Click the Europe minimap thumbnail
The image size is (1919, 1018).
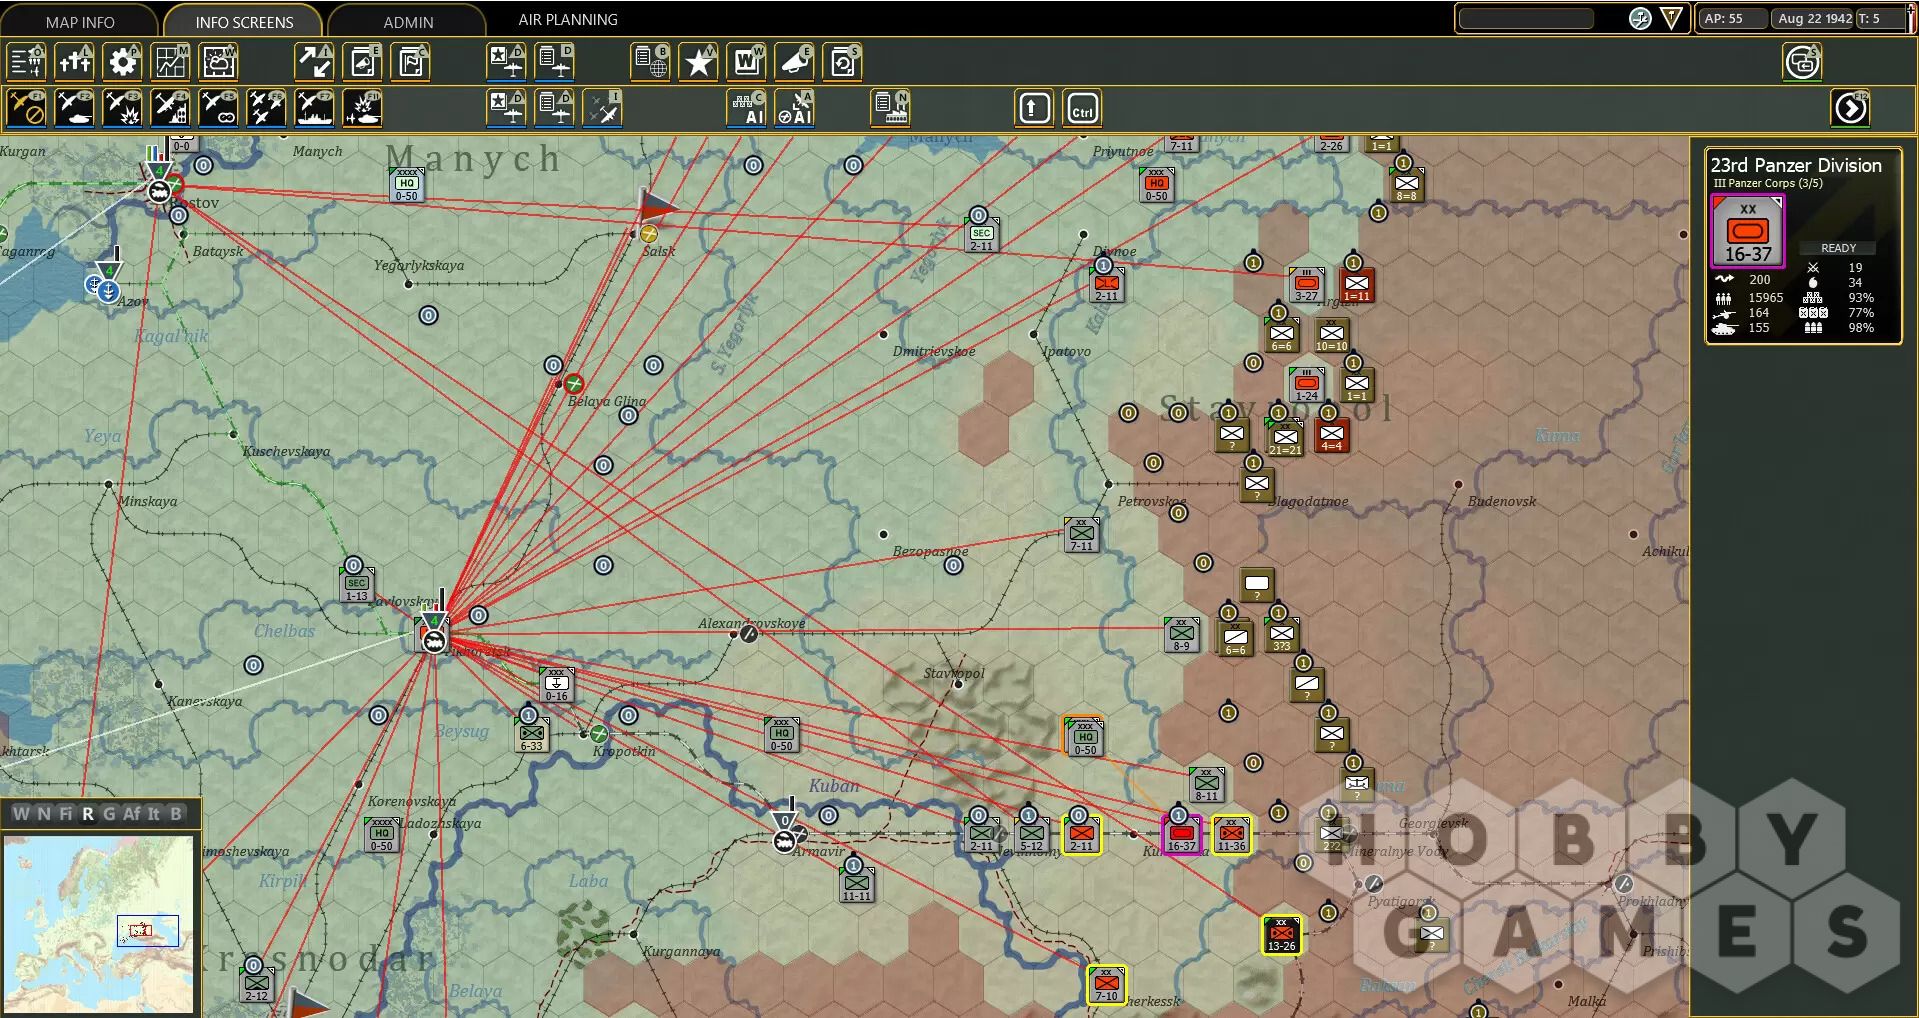[98, 923]
